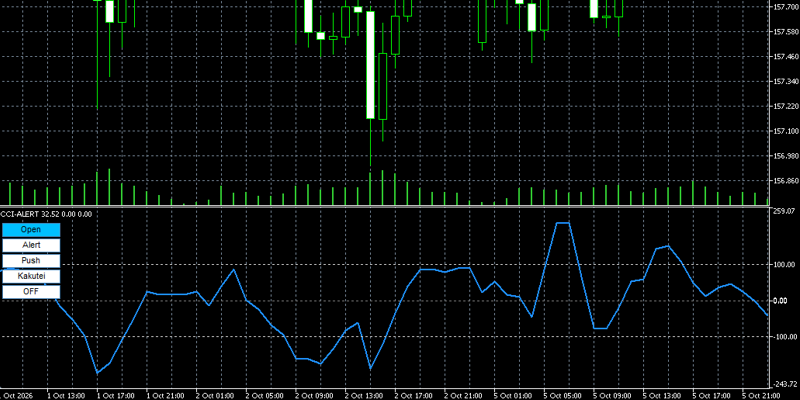Viewport: 800px width, 400px height.
Task: Click the 100.00 CCI level label
Action: click(785, 265)
